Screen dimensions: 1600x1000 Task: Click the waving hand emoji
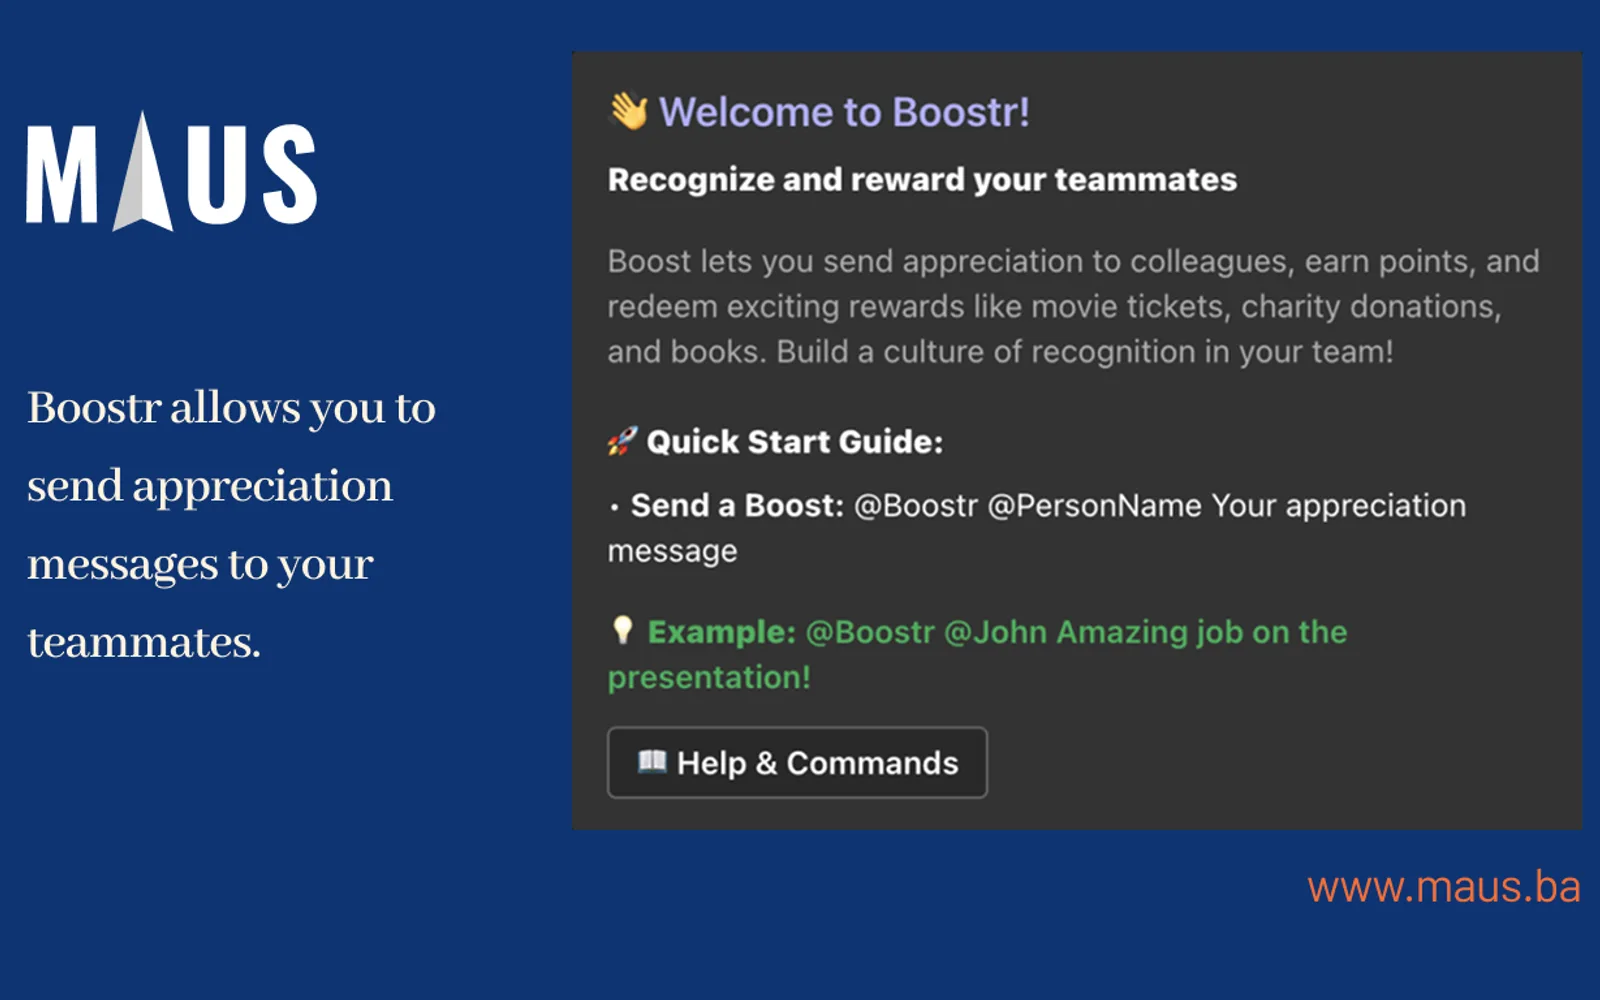629,111
